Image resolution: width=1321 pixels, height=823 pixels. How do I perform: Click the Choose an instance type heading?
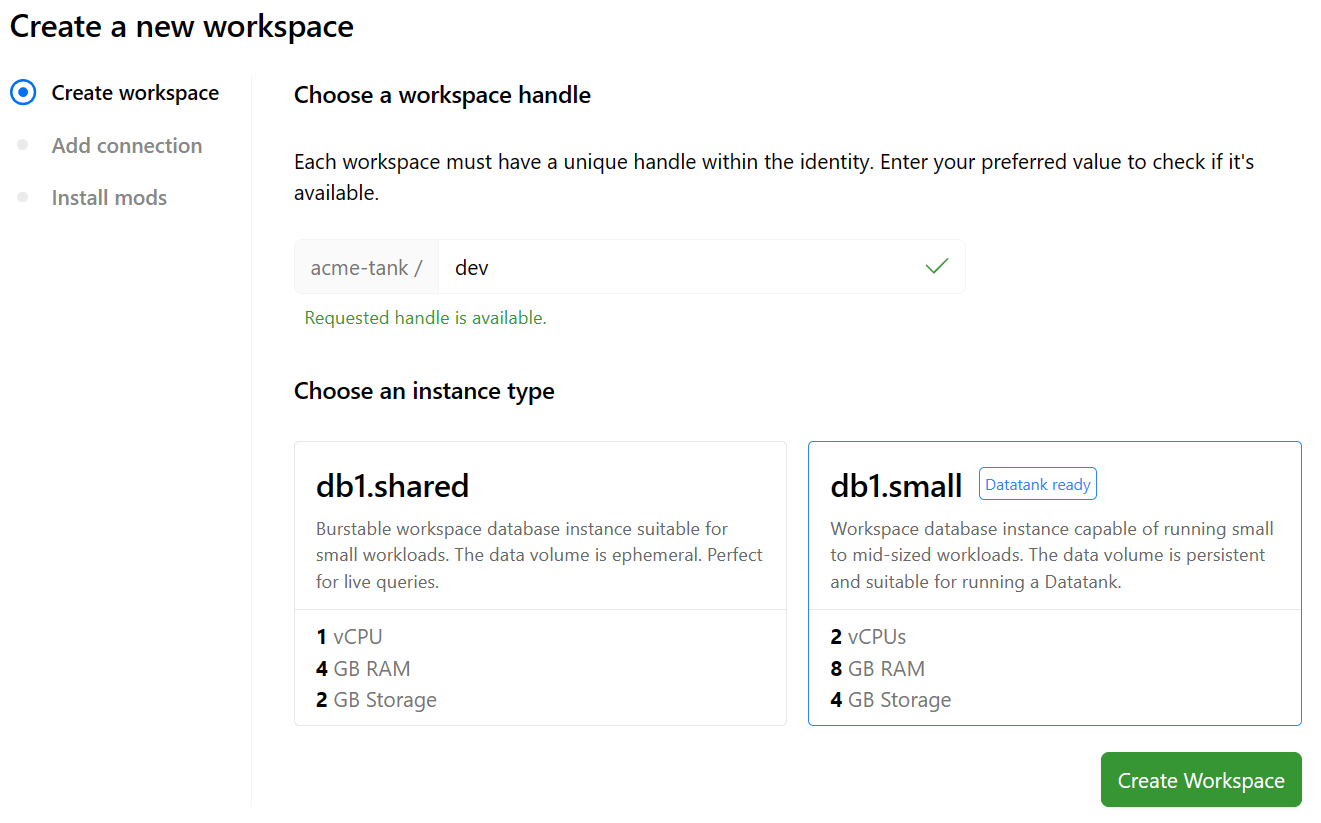(424, 391)
